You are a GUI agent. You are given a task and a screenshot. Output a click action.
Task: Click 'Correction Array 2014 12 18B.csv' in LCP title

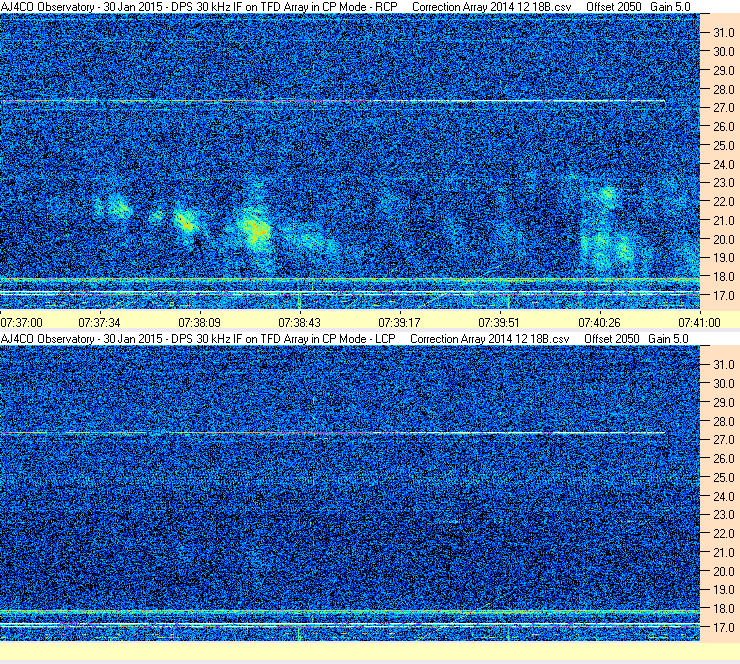[490, 339]
